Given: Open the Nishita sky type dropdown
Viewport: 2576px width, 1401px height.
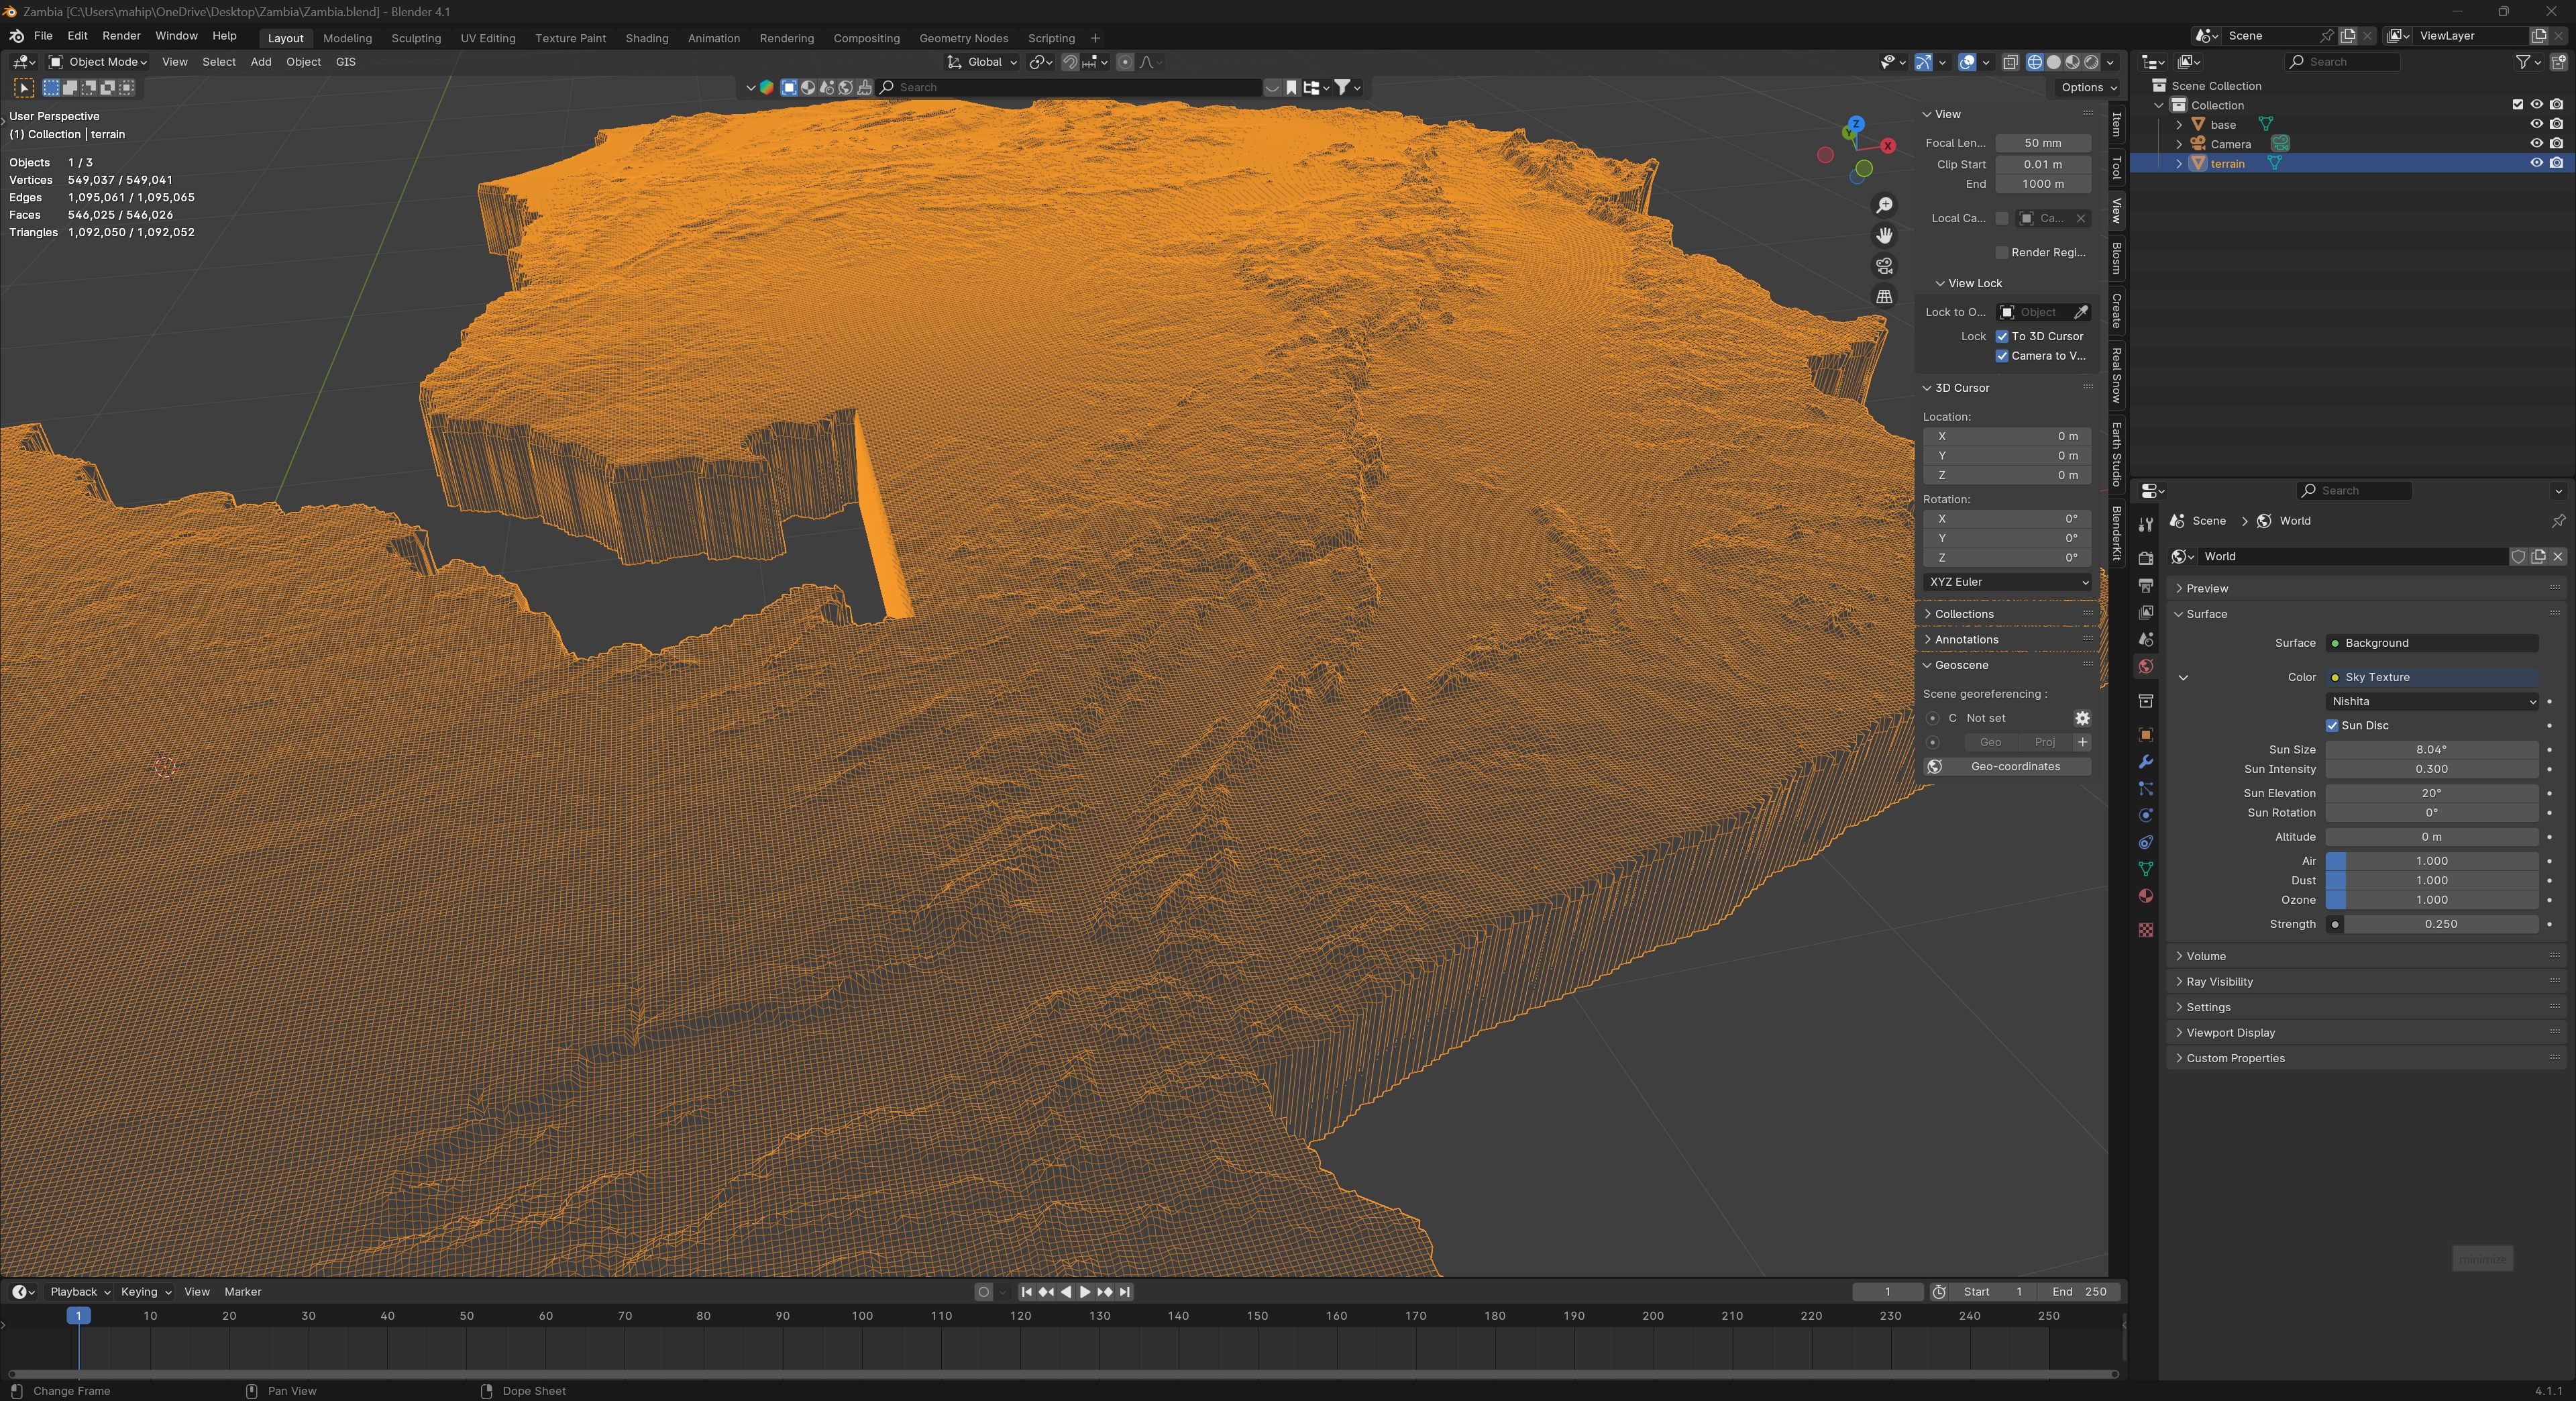Looking at the screenshot, I should pos(2431,701).
